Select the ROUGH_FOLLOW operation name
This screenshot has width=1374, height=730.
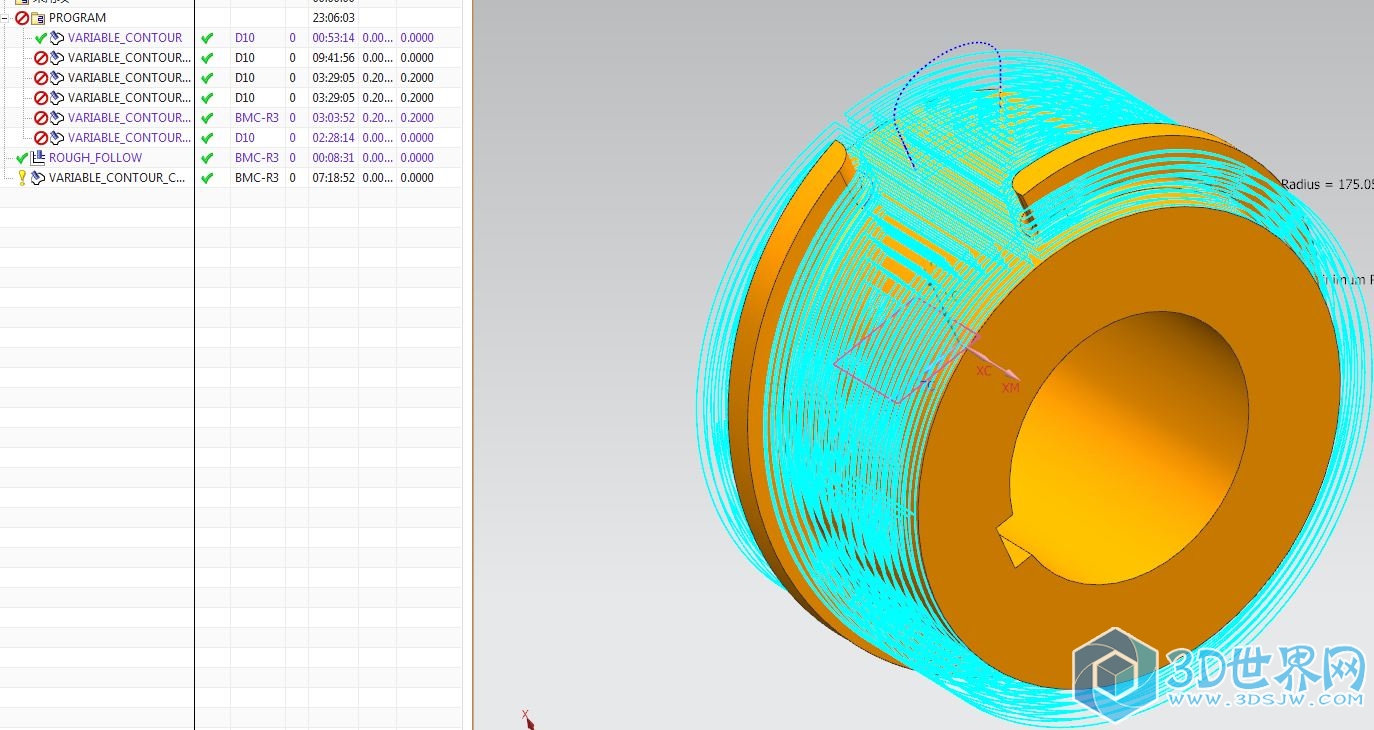click(95, 158)
